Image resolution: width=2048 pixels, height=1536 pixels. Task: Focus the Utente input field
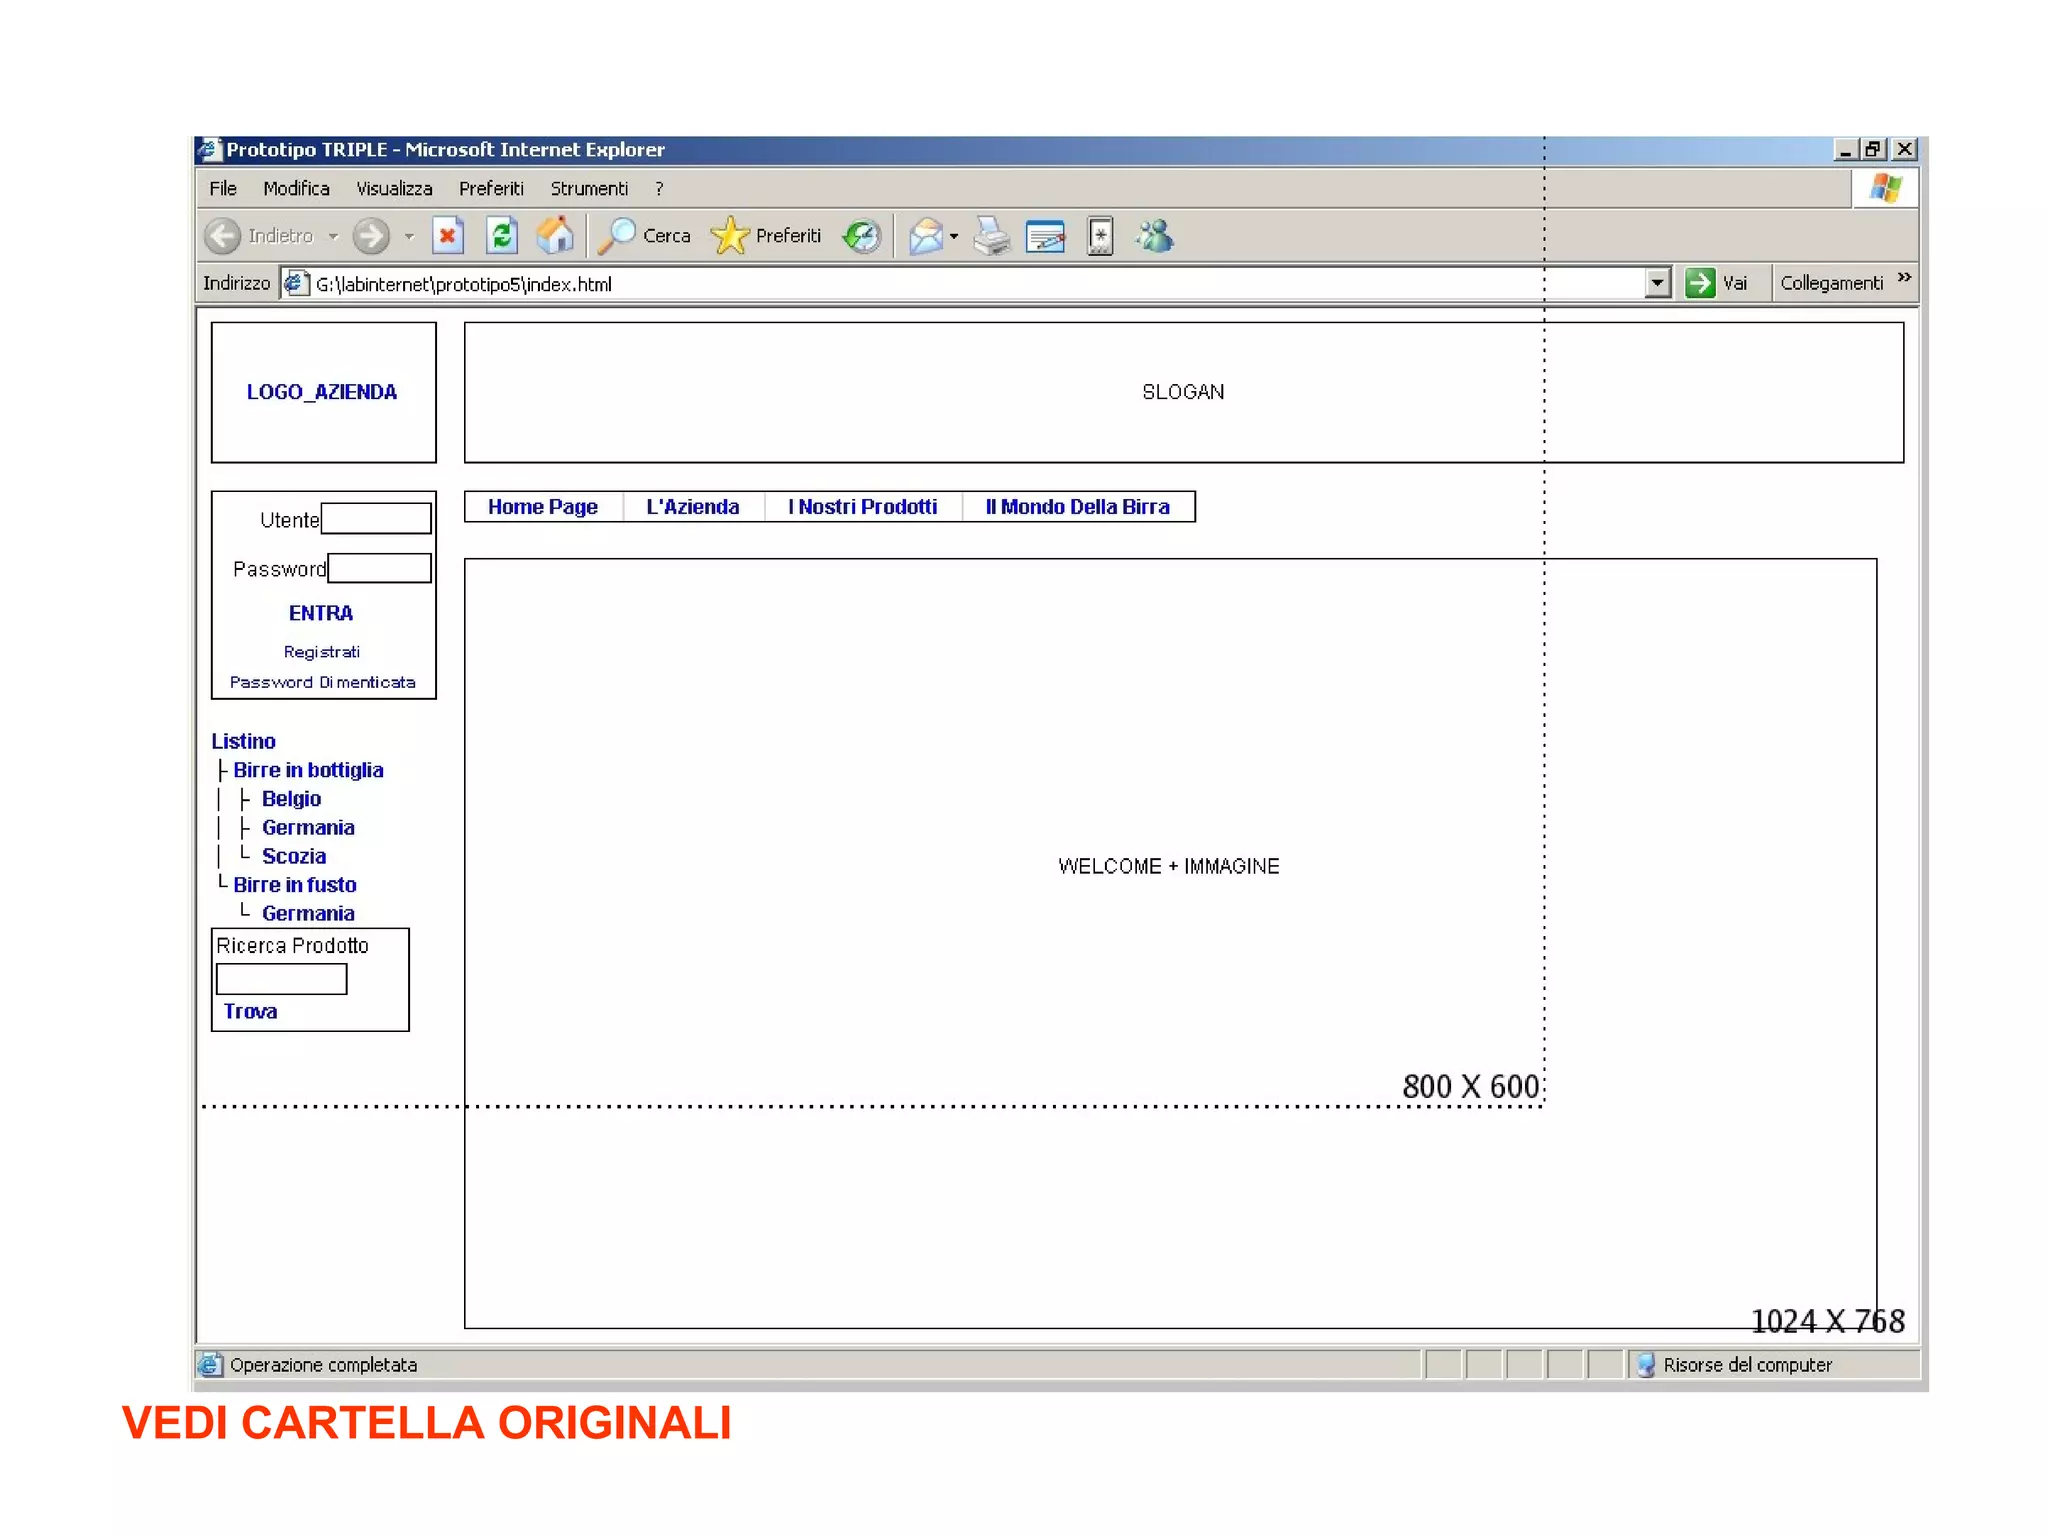(376, 518)
